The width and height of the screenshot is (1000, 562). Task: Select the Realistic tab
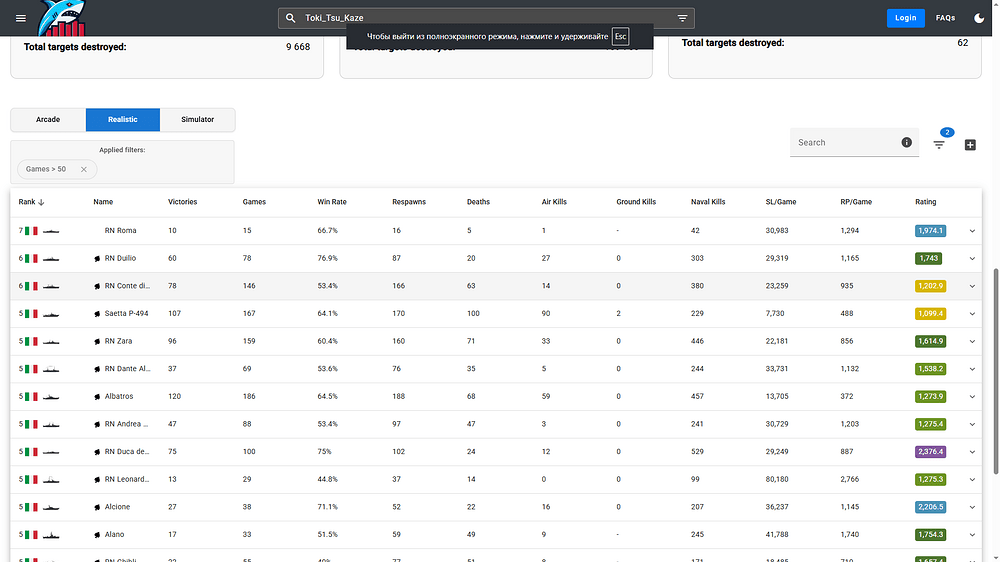tap(122, 119)
